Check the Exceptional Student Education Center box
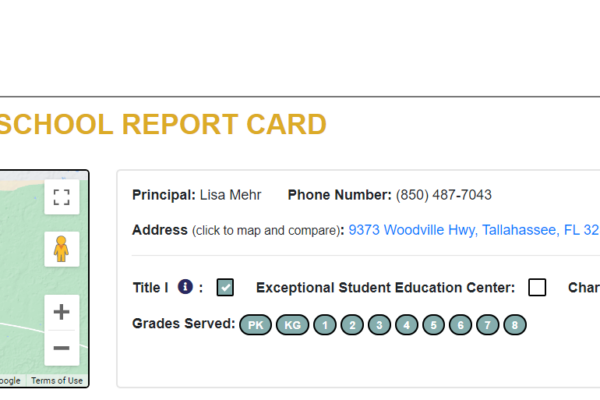 pos(537,287)
